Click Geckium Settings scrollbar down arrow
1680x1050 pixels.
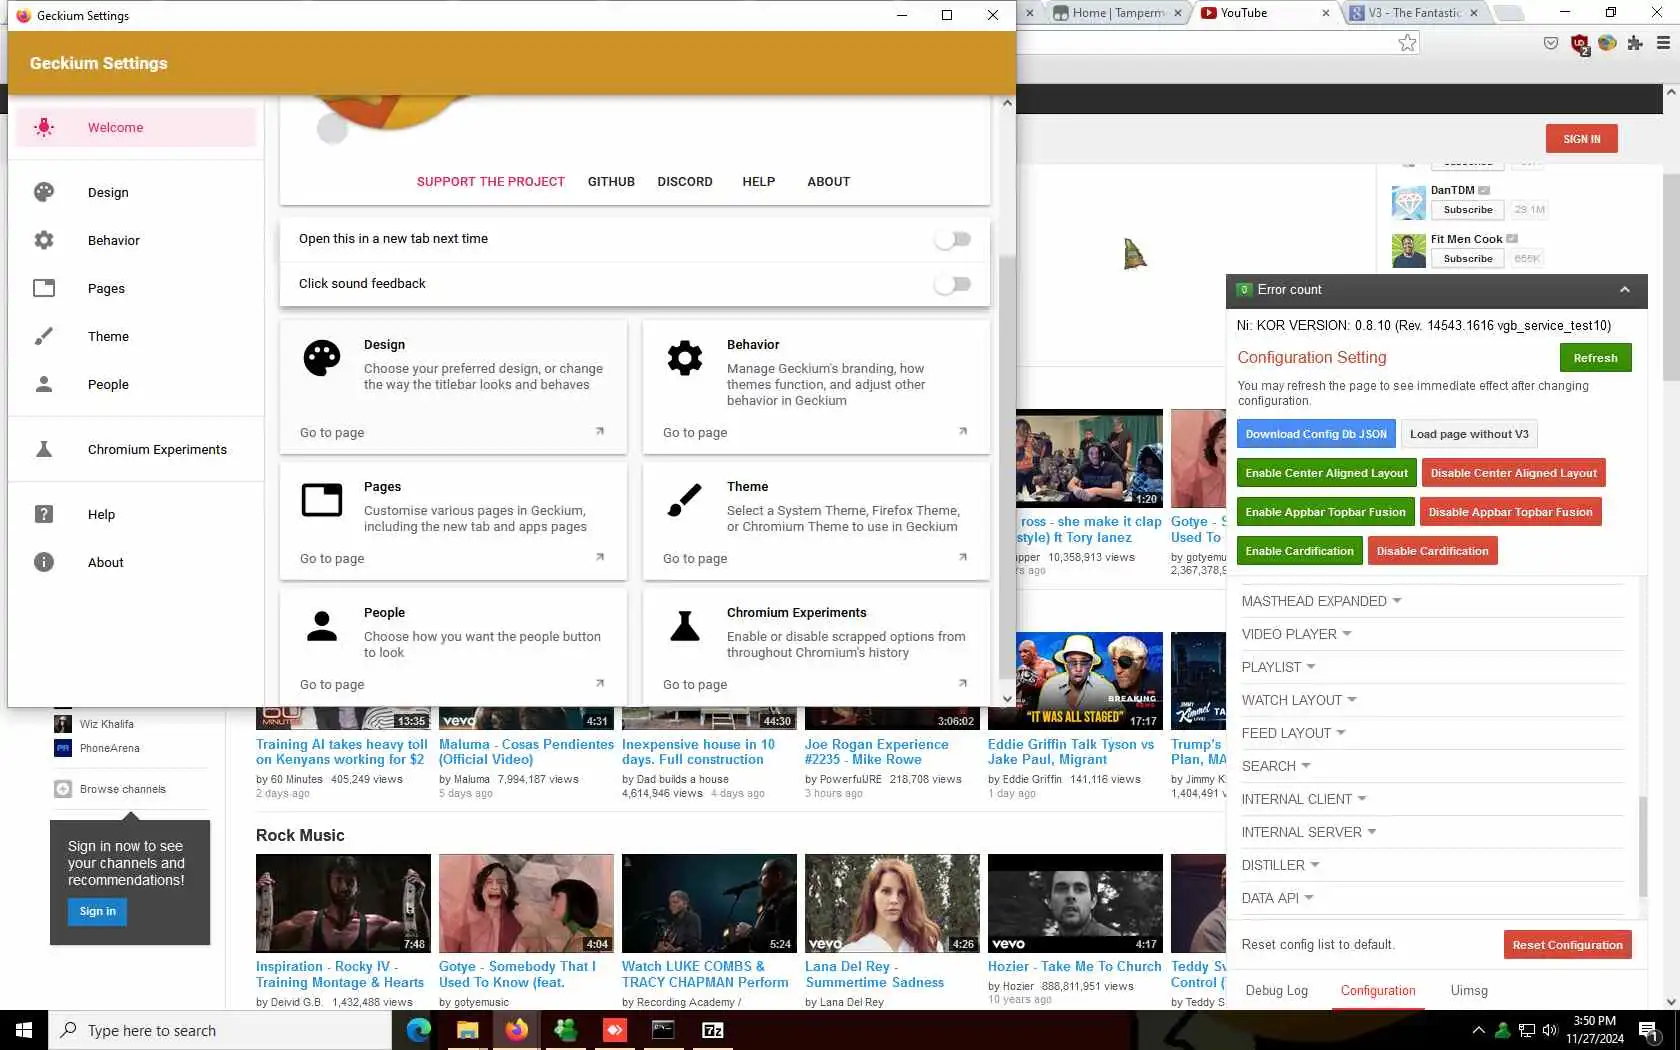1007,699
